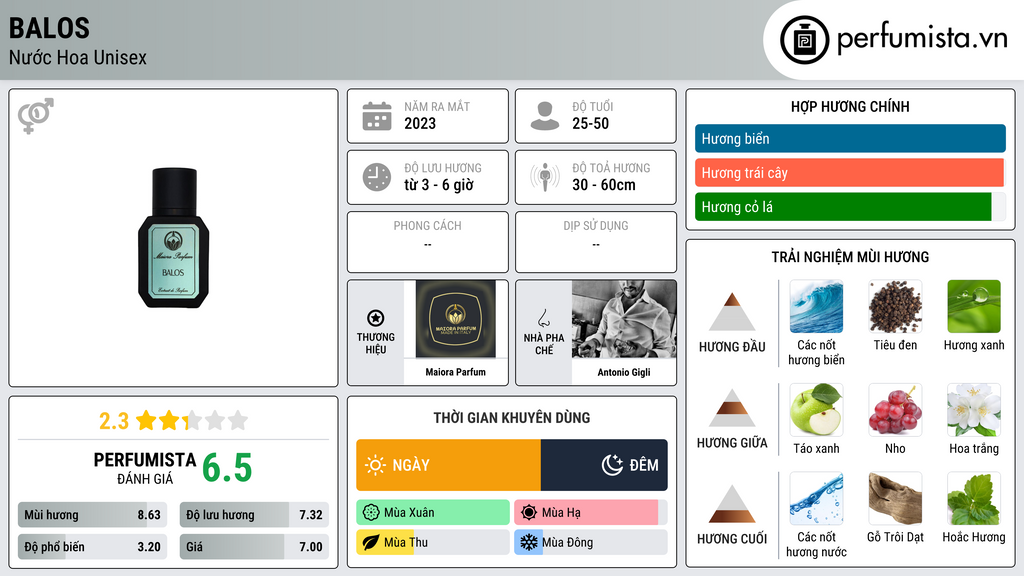This screenshot has height=576, width=1024.
Task: Open the black pepper Tiêu đen image
Action: (x=895, y=306)
